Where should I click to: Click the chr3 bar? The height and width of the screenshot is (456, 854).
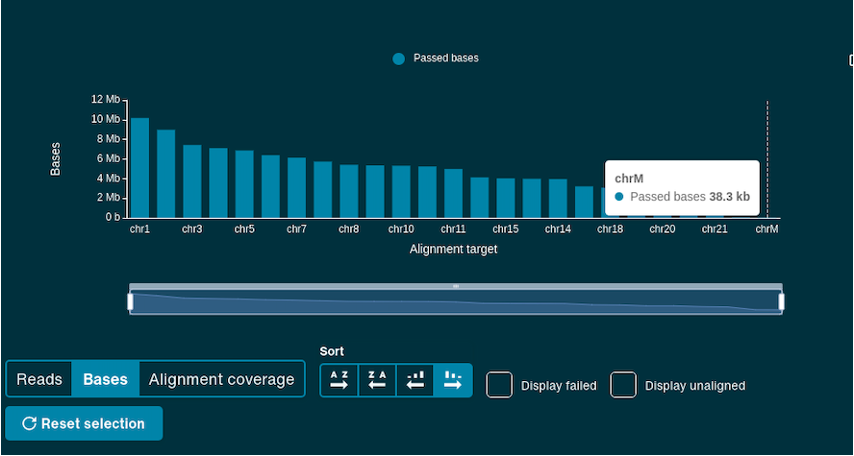pos(192,181)
